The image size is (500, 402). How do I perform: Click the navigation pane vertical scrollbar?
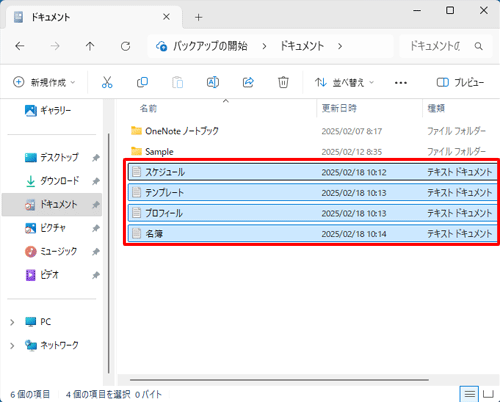[x=109, y=253]
